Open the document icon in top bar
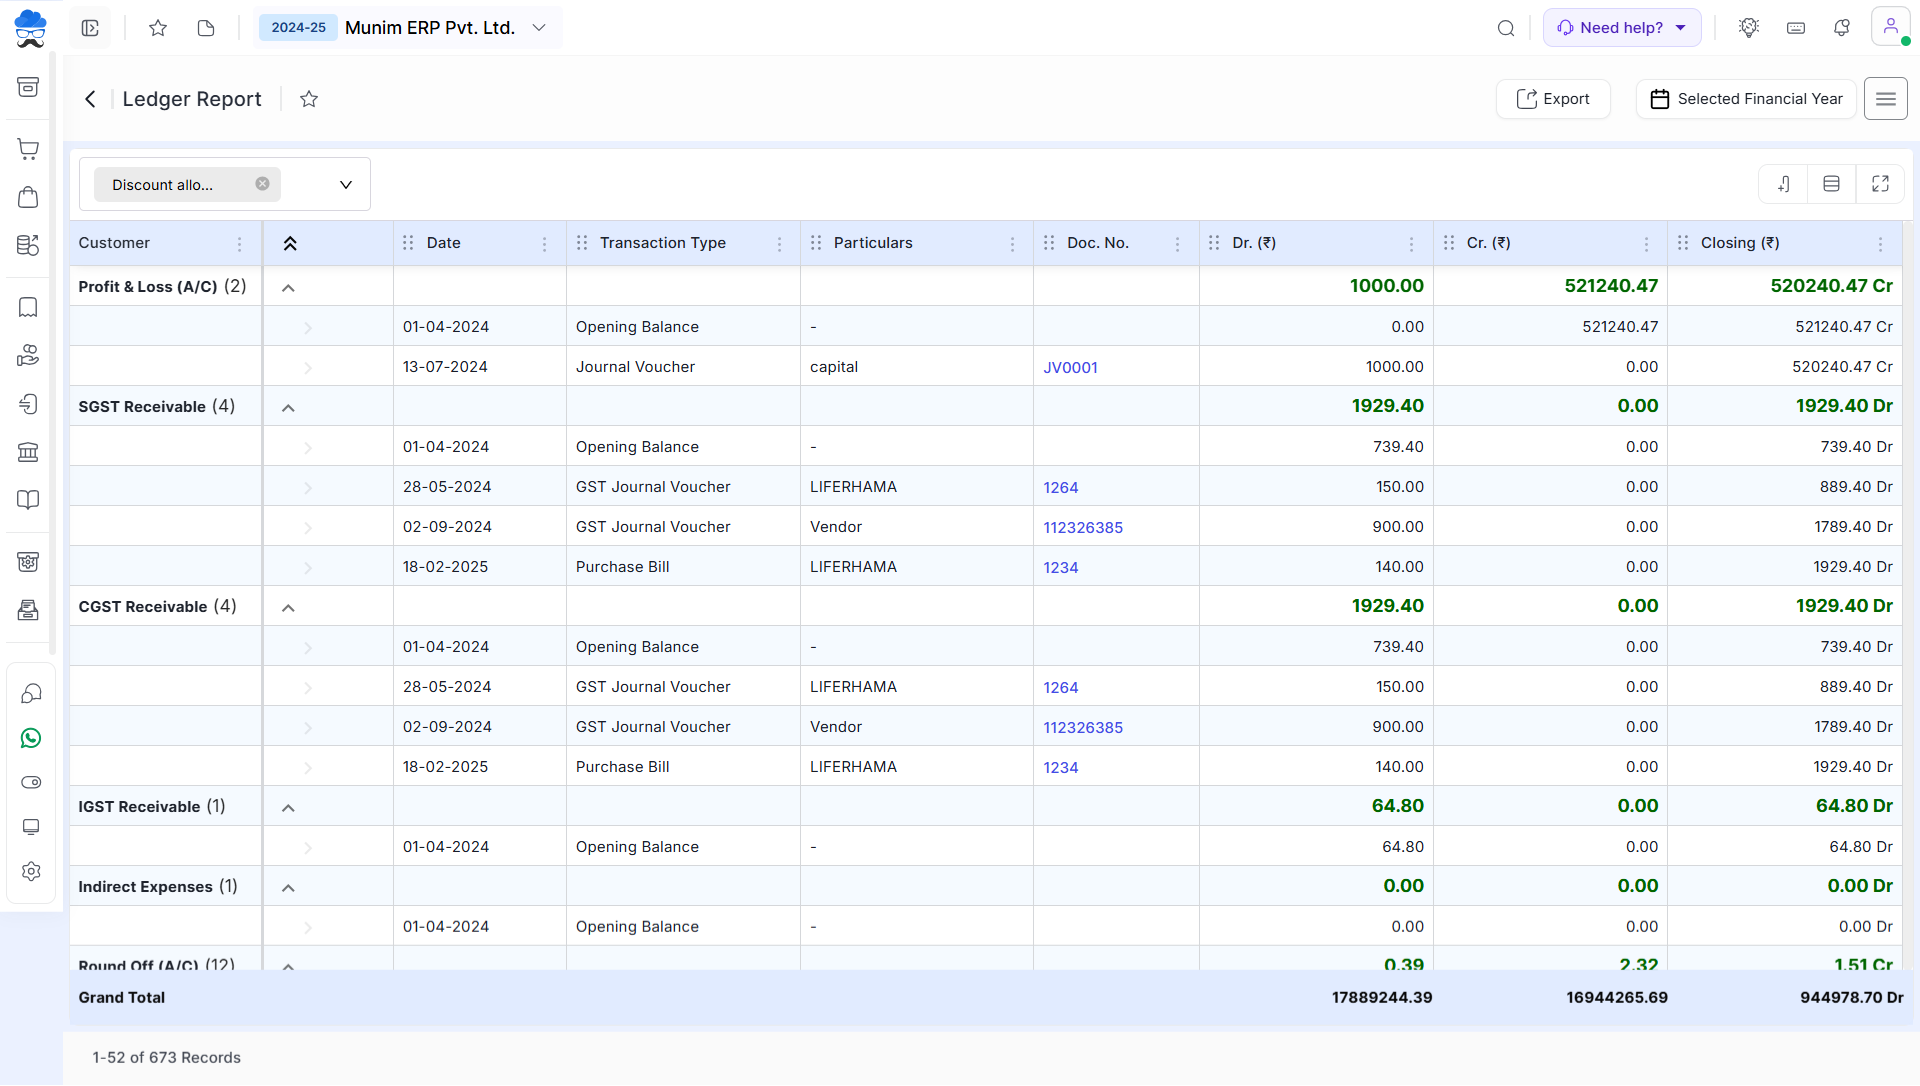 click(x=206, y=28)
